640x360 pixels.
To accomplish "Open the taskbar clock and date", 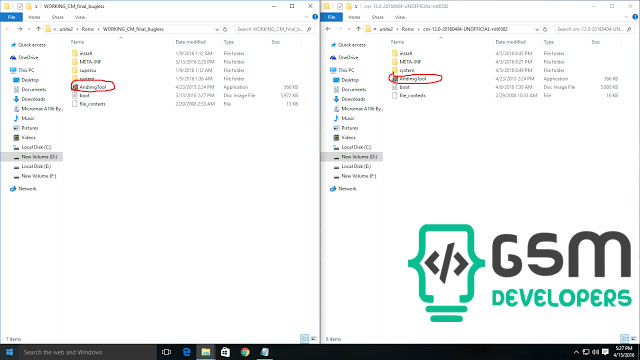I will coord(624,352).
